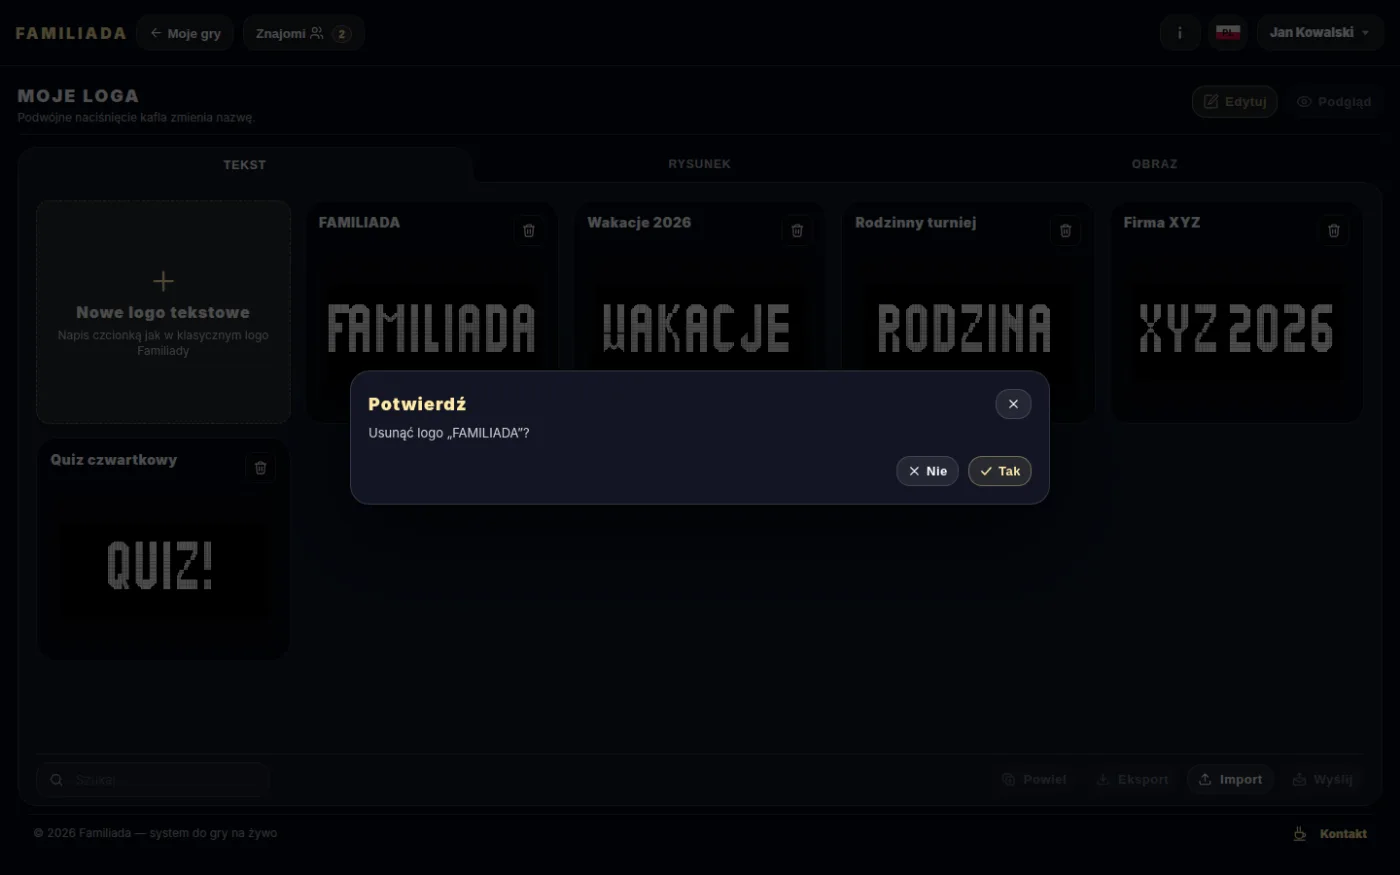This screenshot has height=875, width=1400.
Task: Cancel deletion with the Nie button
Action: coord(927,471)
